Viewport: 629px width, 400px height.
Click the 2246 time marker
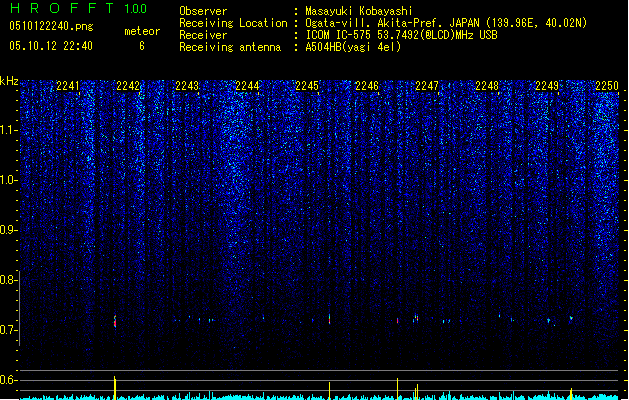(367, 86)
